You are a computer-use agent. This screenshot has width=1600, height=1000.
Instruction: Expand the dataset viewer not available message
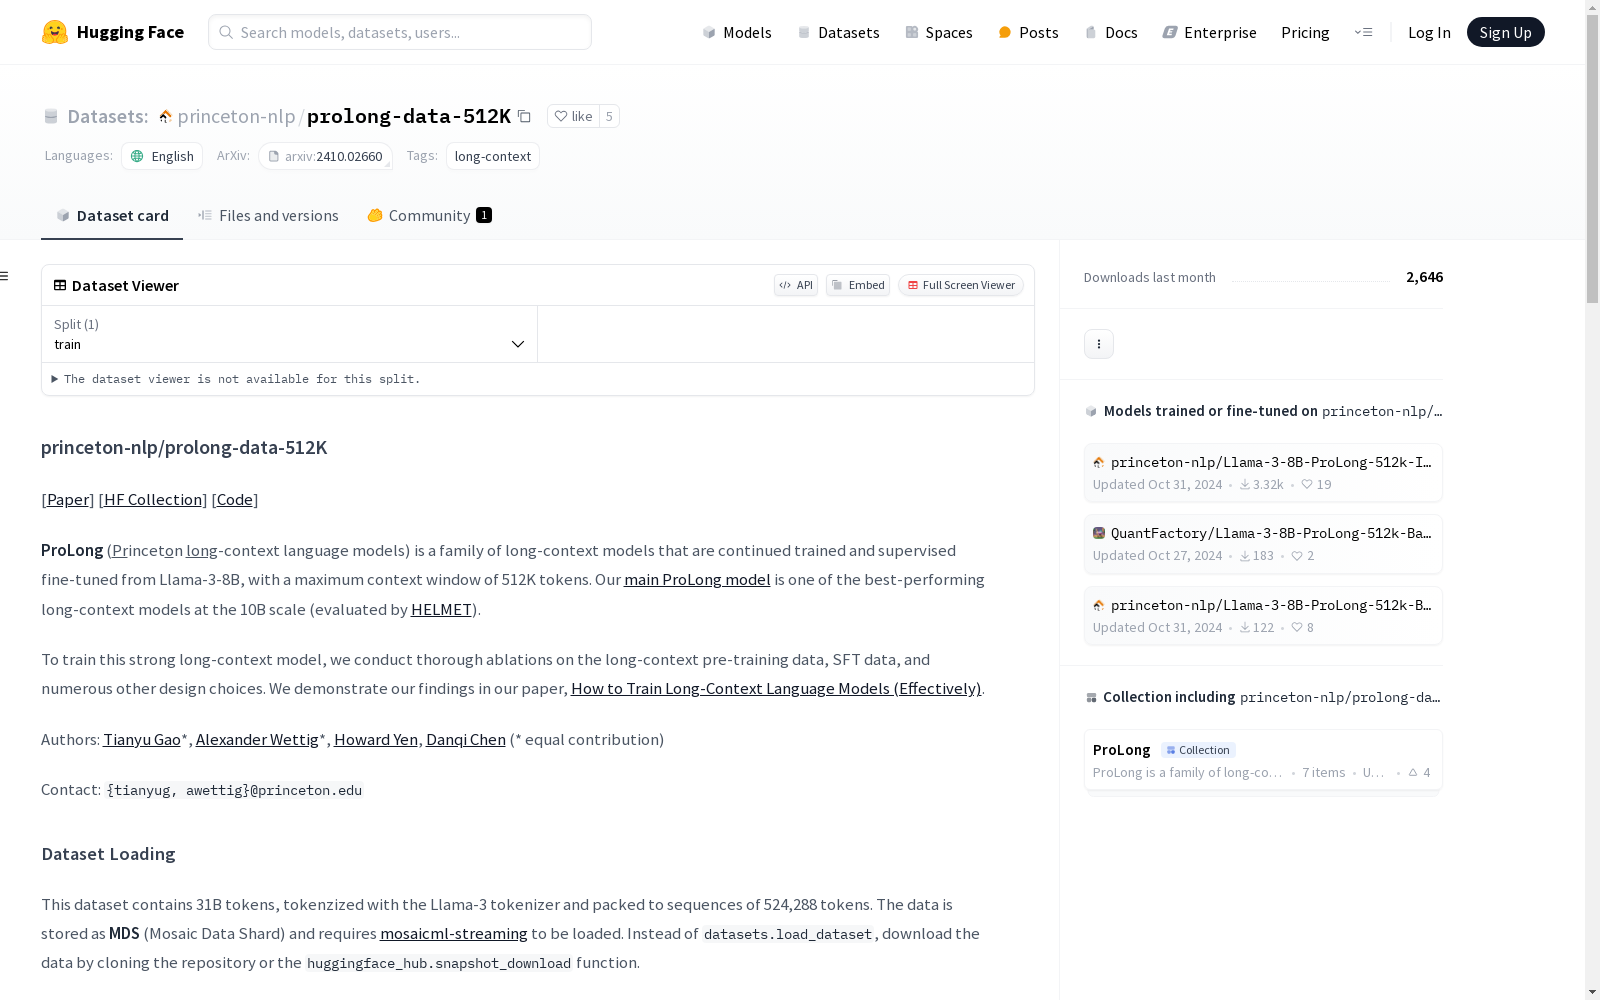pos(236,379)
